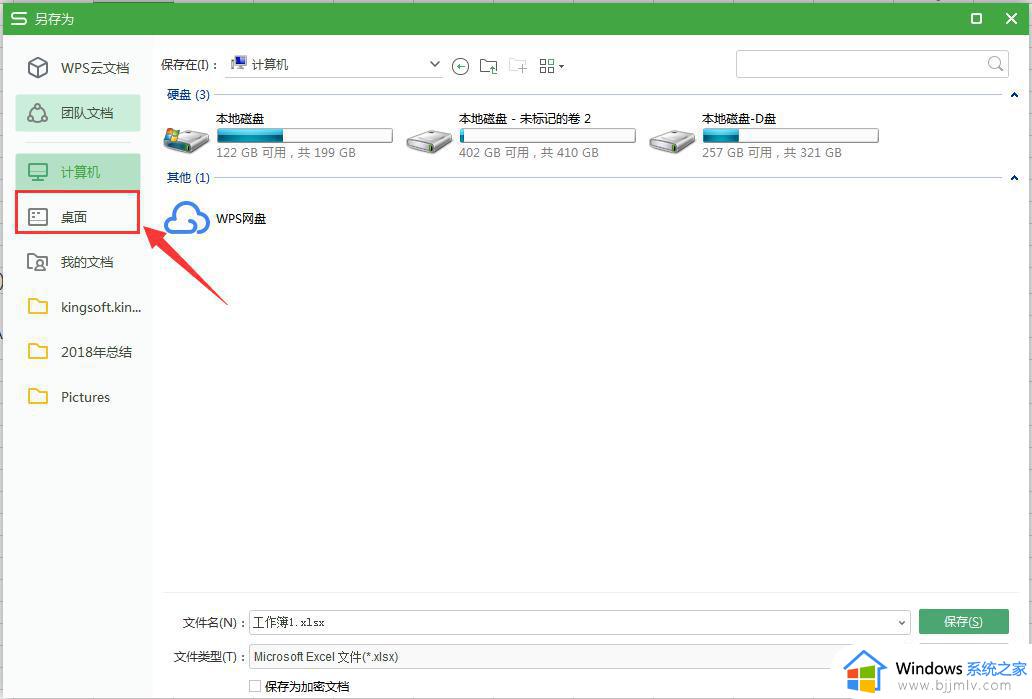1032x699 pixels.
Task: Open the 2018年总结 folder shortcut
Action: pos(78,351)
